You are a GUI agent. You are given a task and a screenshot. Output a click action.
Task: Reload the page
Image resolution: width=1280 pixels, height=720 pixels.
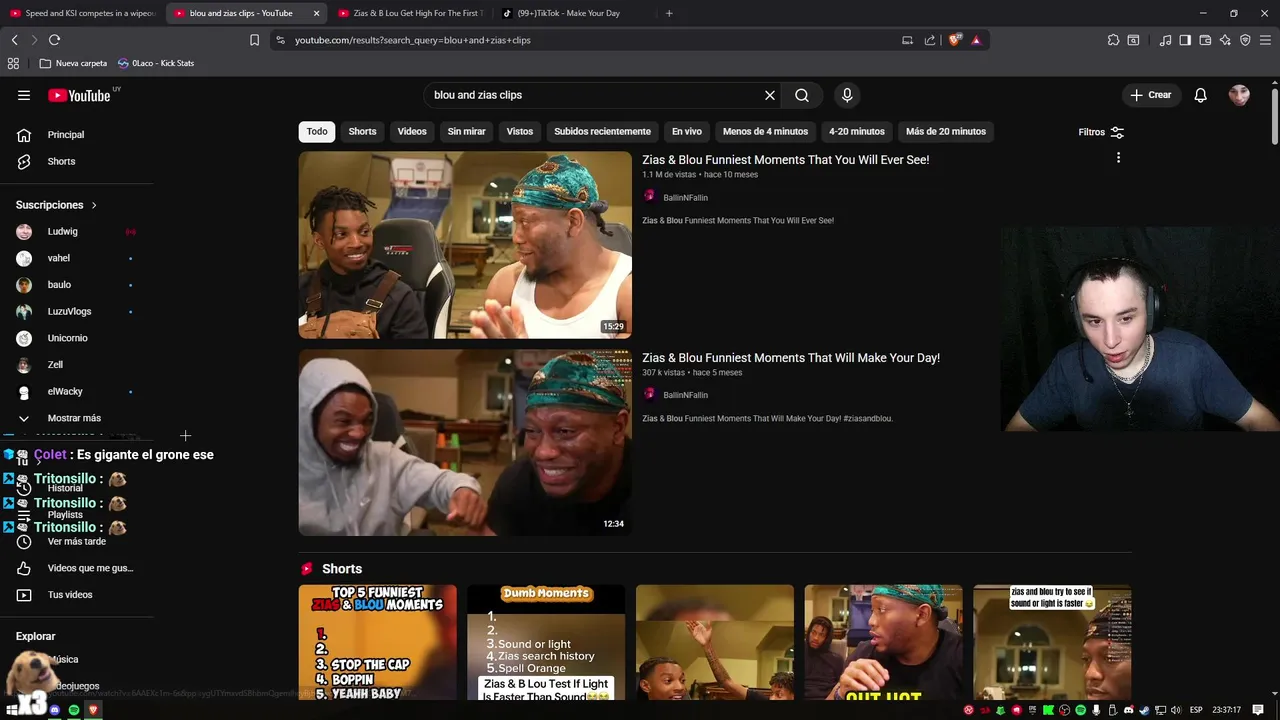pos(54,40)
